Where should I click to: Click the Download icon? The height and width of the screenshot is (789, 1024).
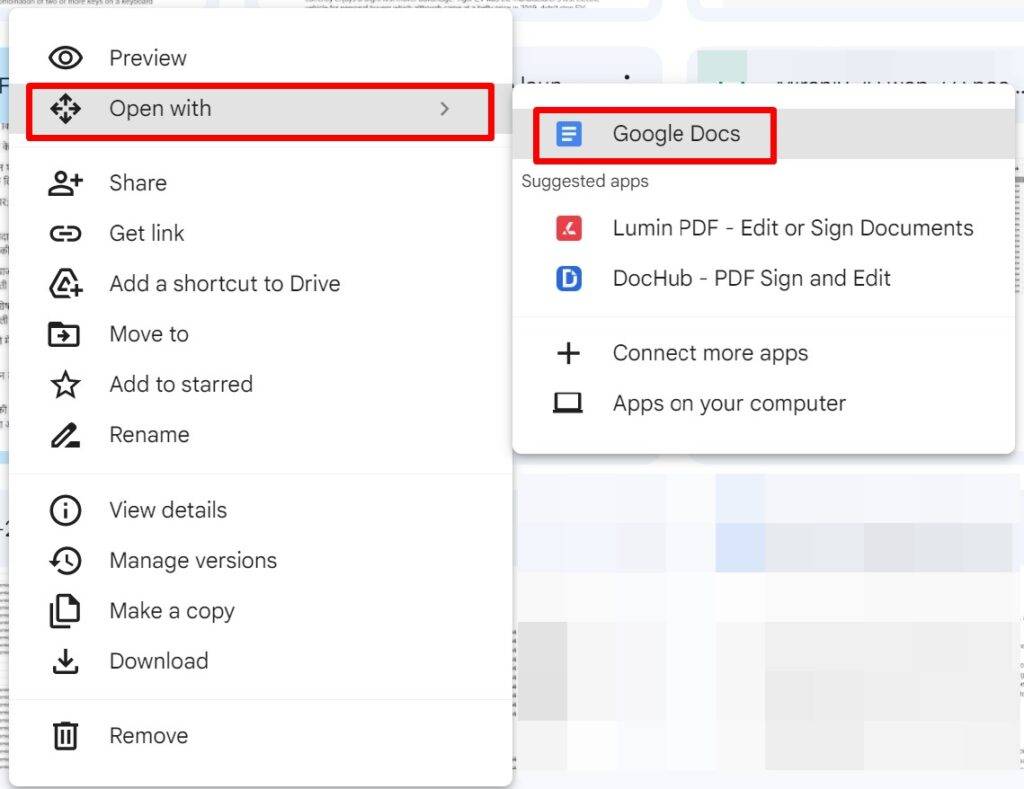pos(65,660)
